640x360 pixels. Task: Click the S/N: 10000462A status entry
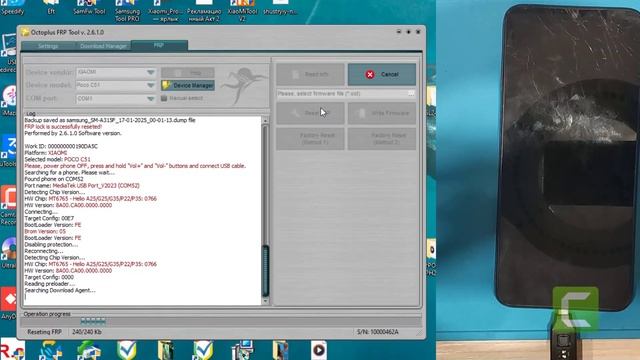378,332
